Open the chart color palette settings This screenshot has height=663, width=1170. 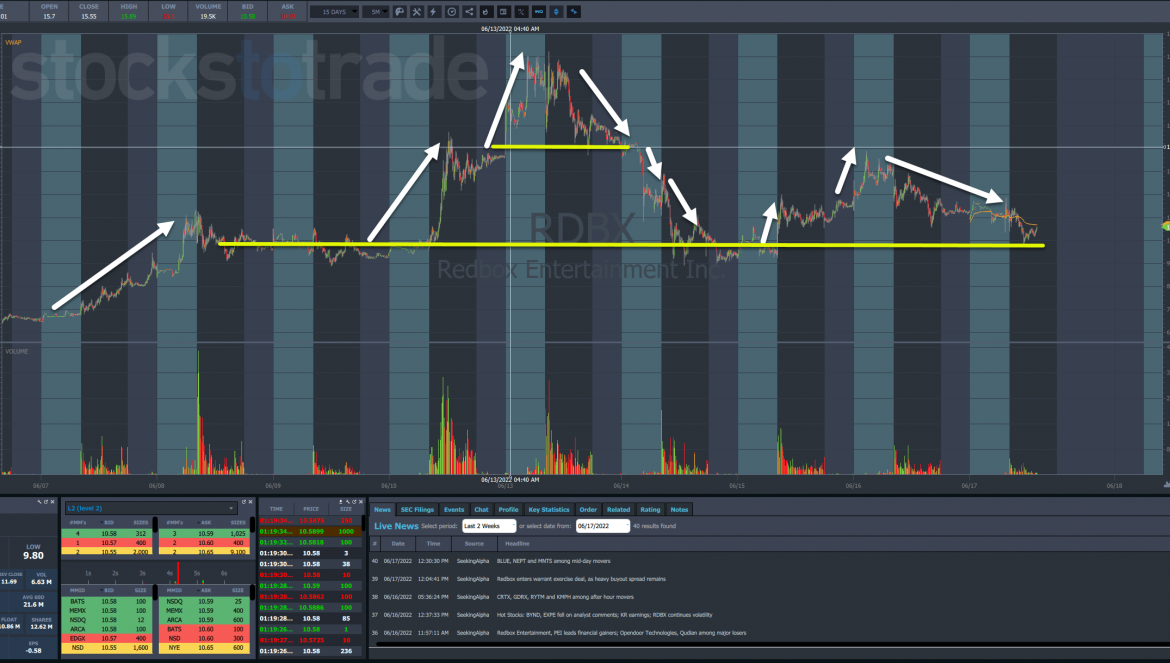pyautogui.click(x=400, y=12)
